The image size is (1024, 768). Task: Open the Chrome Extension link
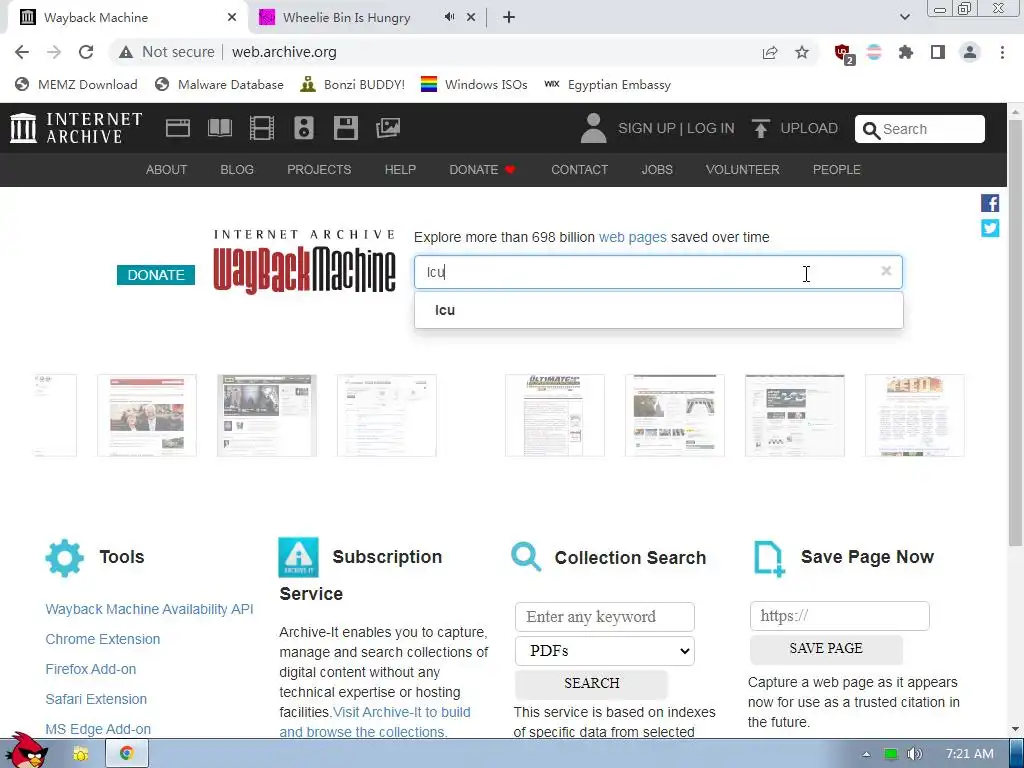[x=103, y=639]
